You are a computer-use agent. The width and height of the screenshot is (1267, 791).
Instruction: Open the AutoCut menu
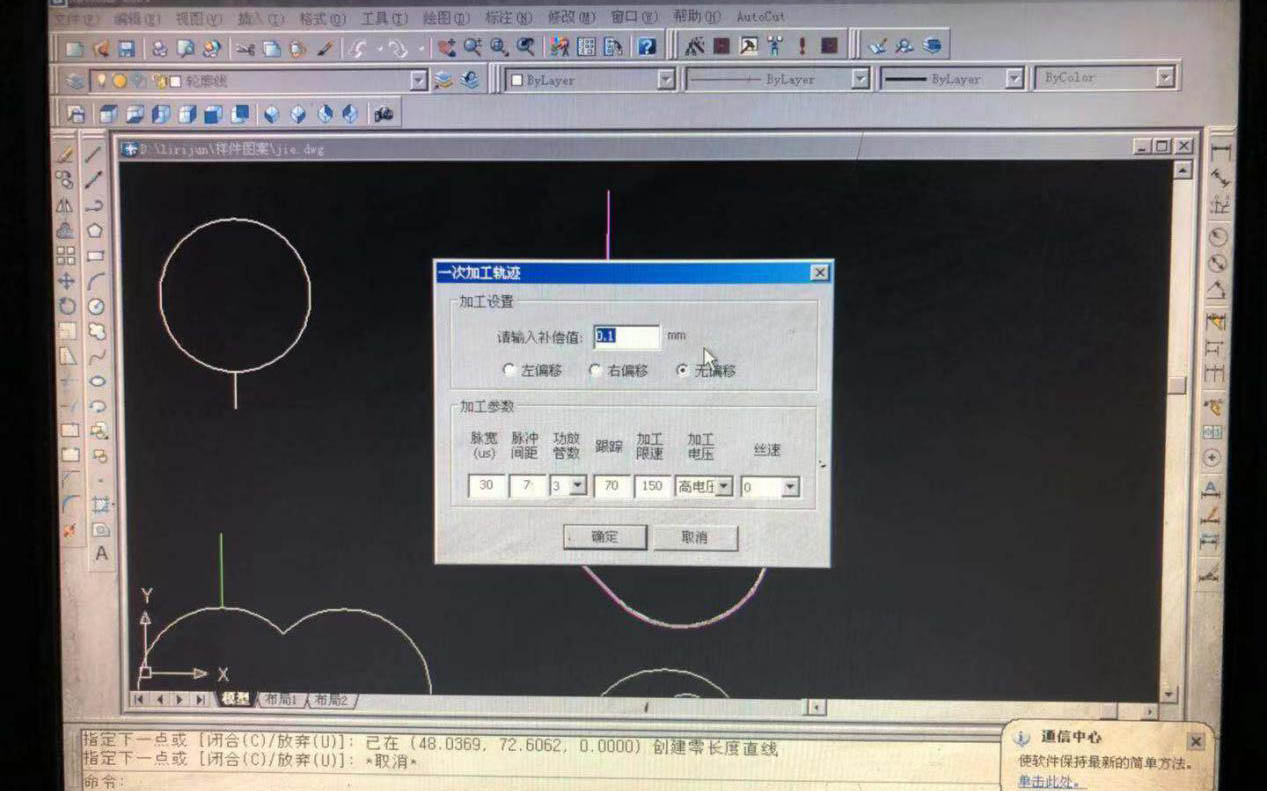coord(760,17)
